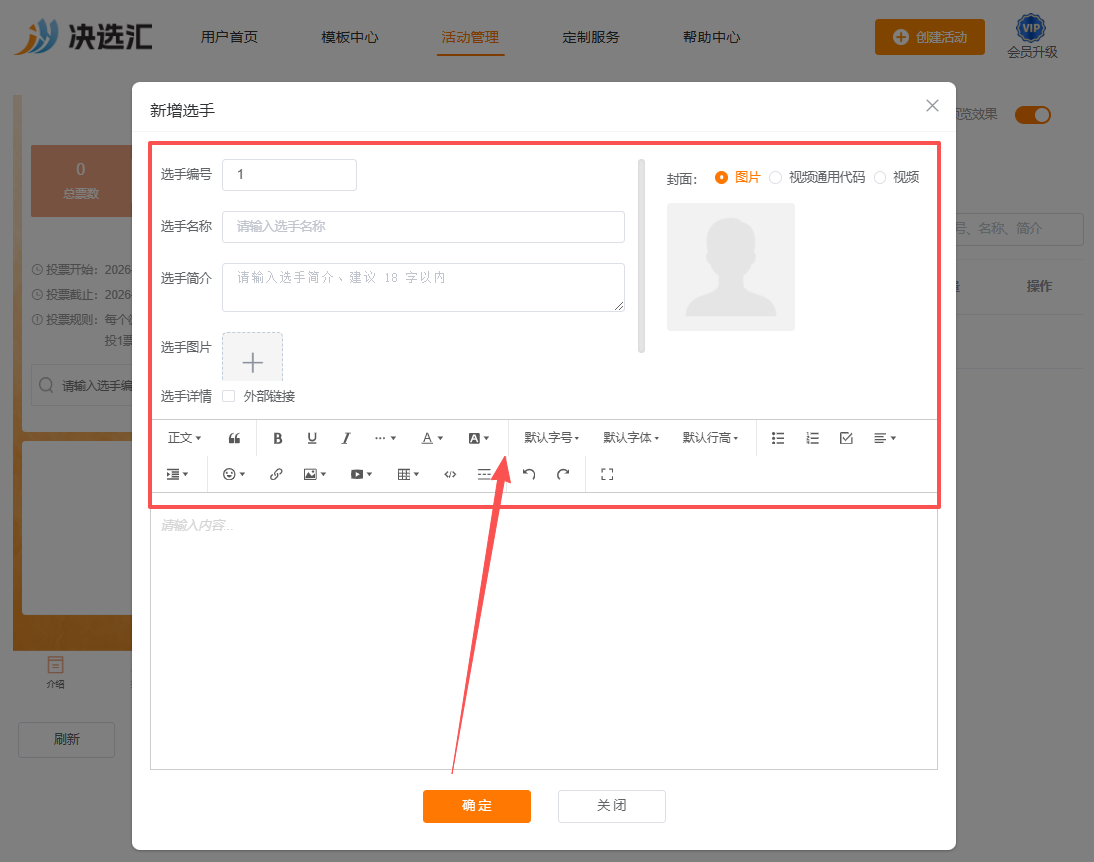Image resolution: width=1094 pixels, height=862 pixels.
Task: Insert a hyperlink in the editor
Action: tap(276, 475)
